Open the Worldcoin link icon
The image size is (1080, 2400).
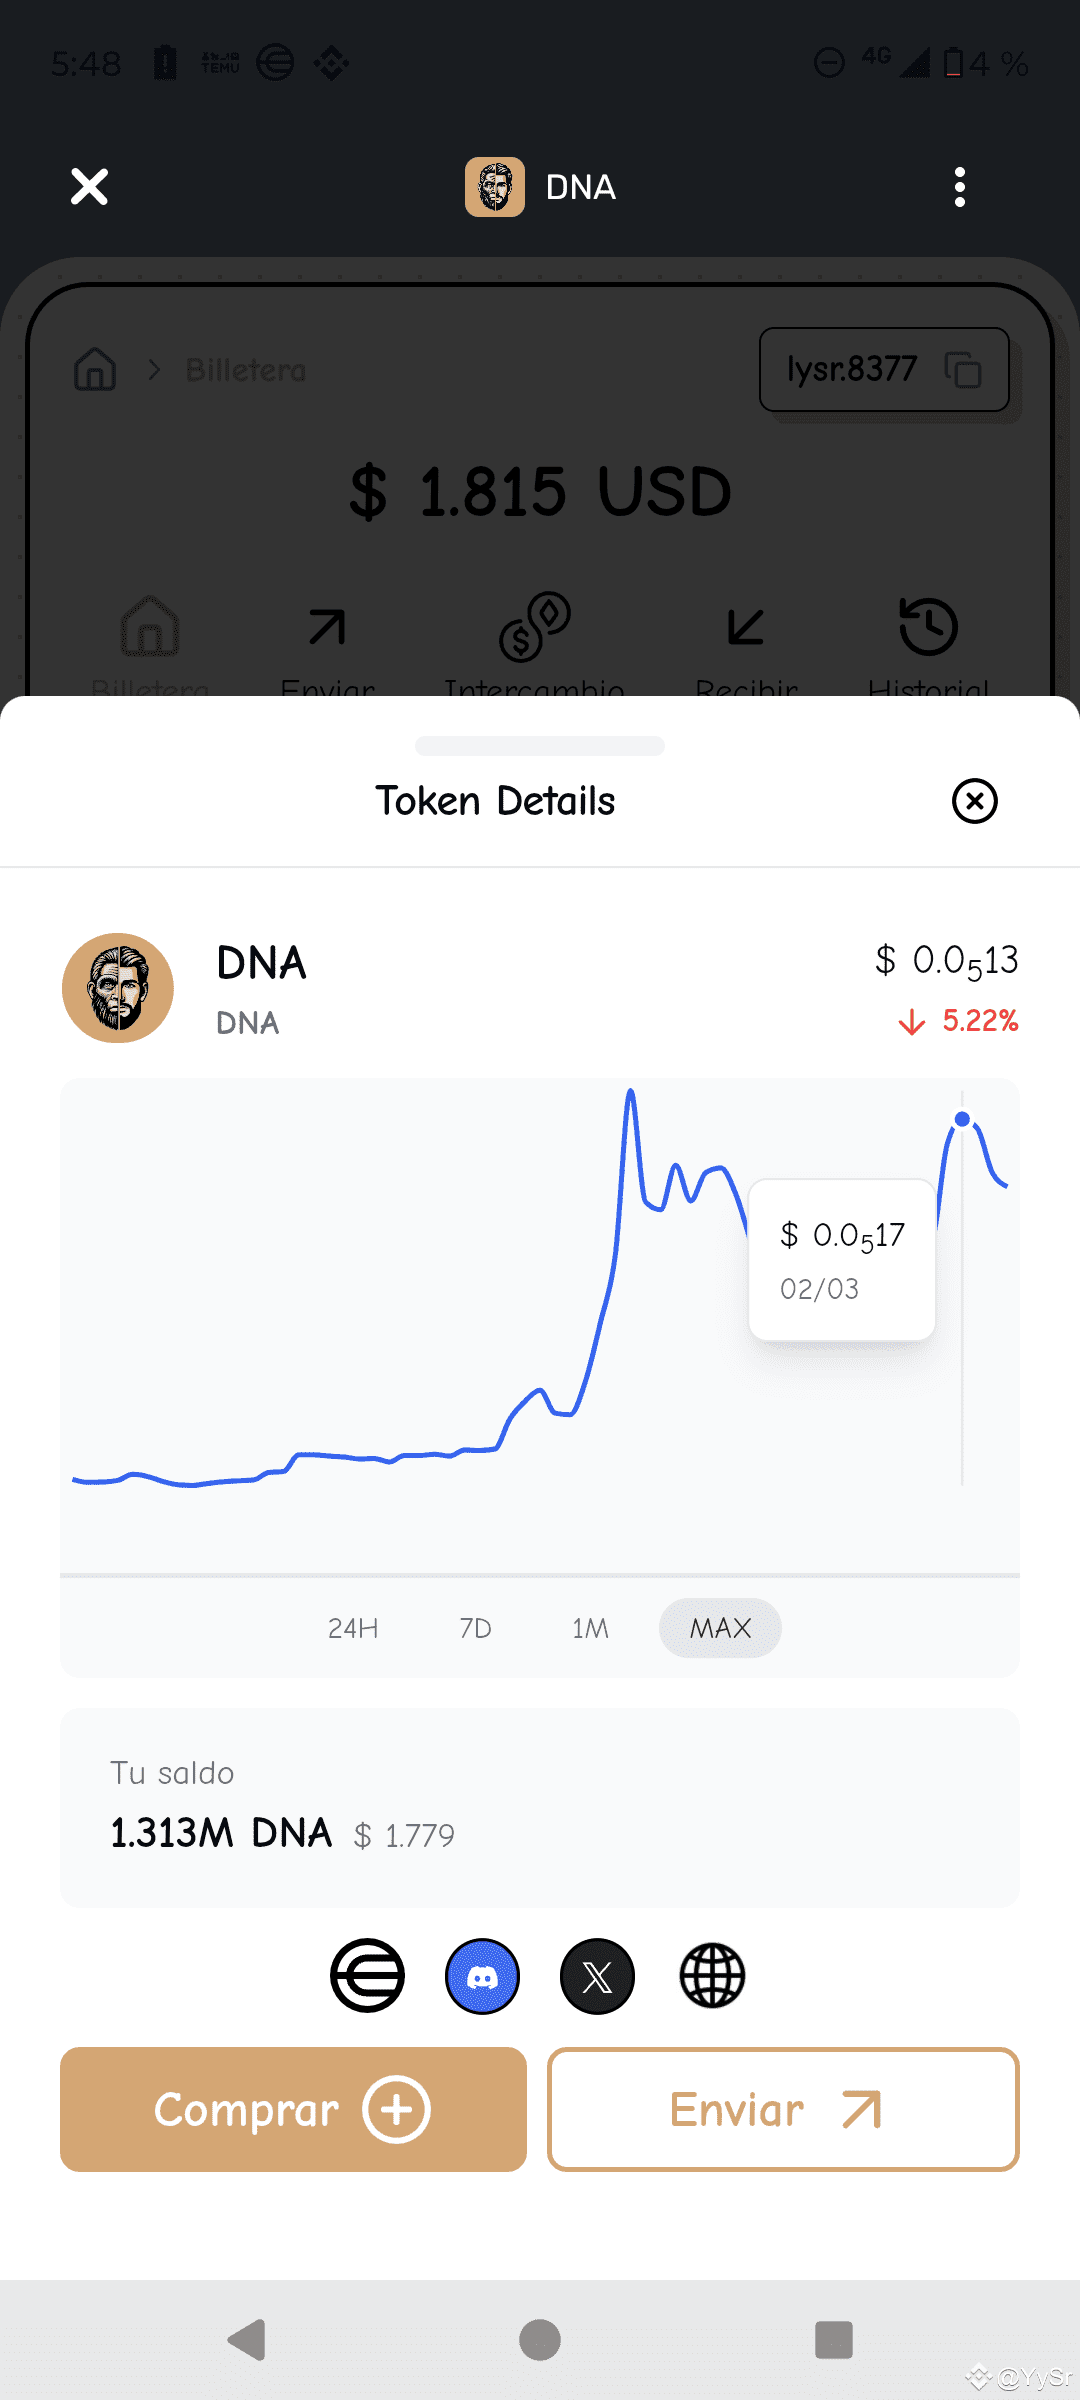tap(367, 1976)
